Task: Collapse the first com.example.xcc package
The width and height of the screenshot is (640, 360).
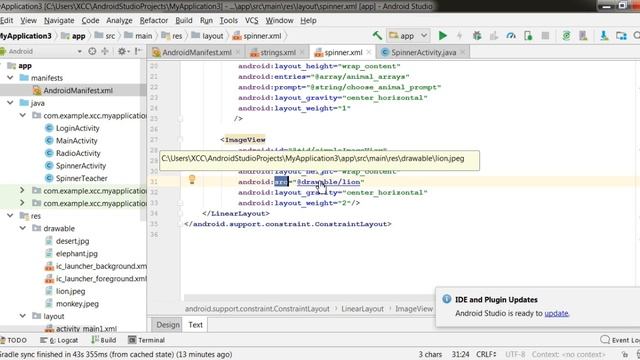Action: 23,116
